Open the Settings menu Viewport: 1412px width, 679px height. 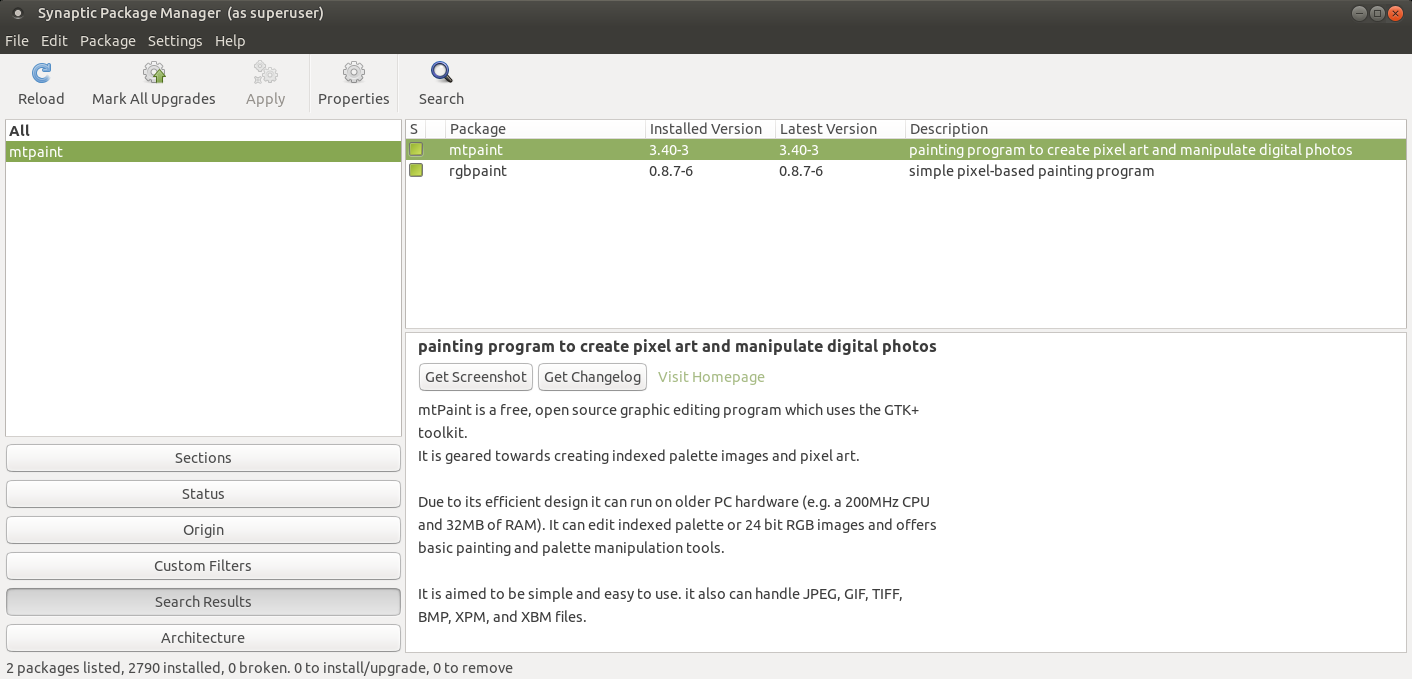click(x=175, y=41)
